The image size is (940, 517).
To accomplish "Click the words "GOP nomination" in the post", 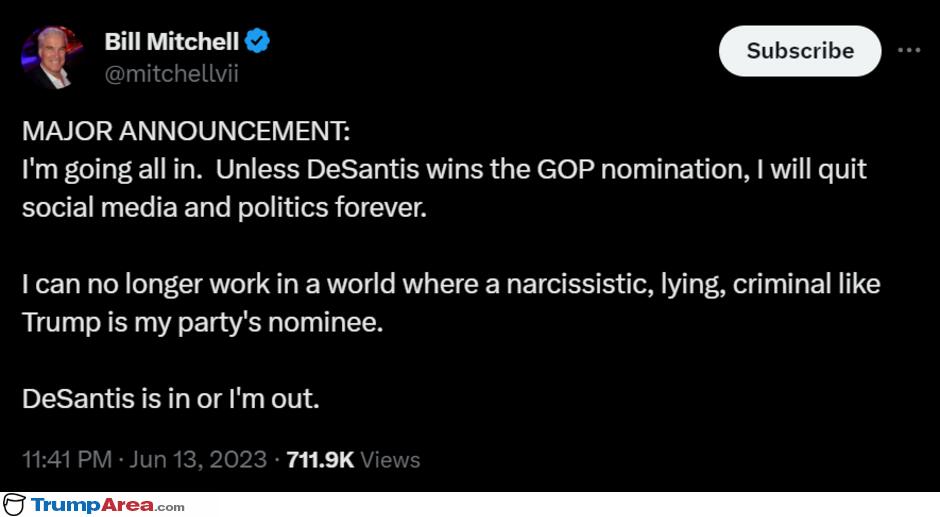I will click(643, 170).
